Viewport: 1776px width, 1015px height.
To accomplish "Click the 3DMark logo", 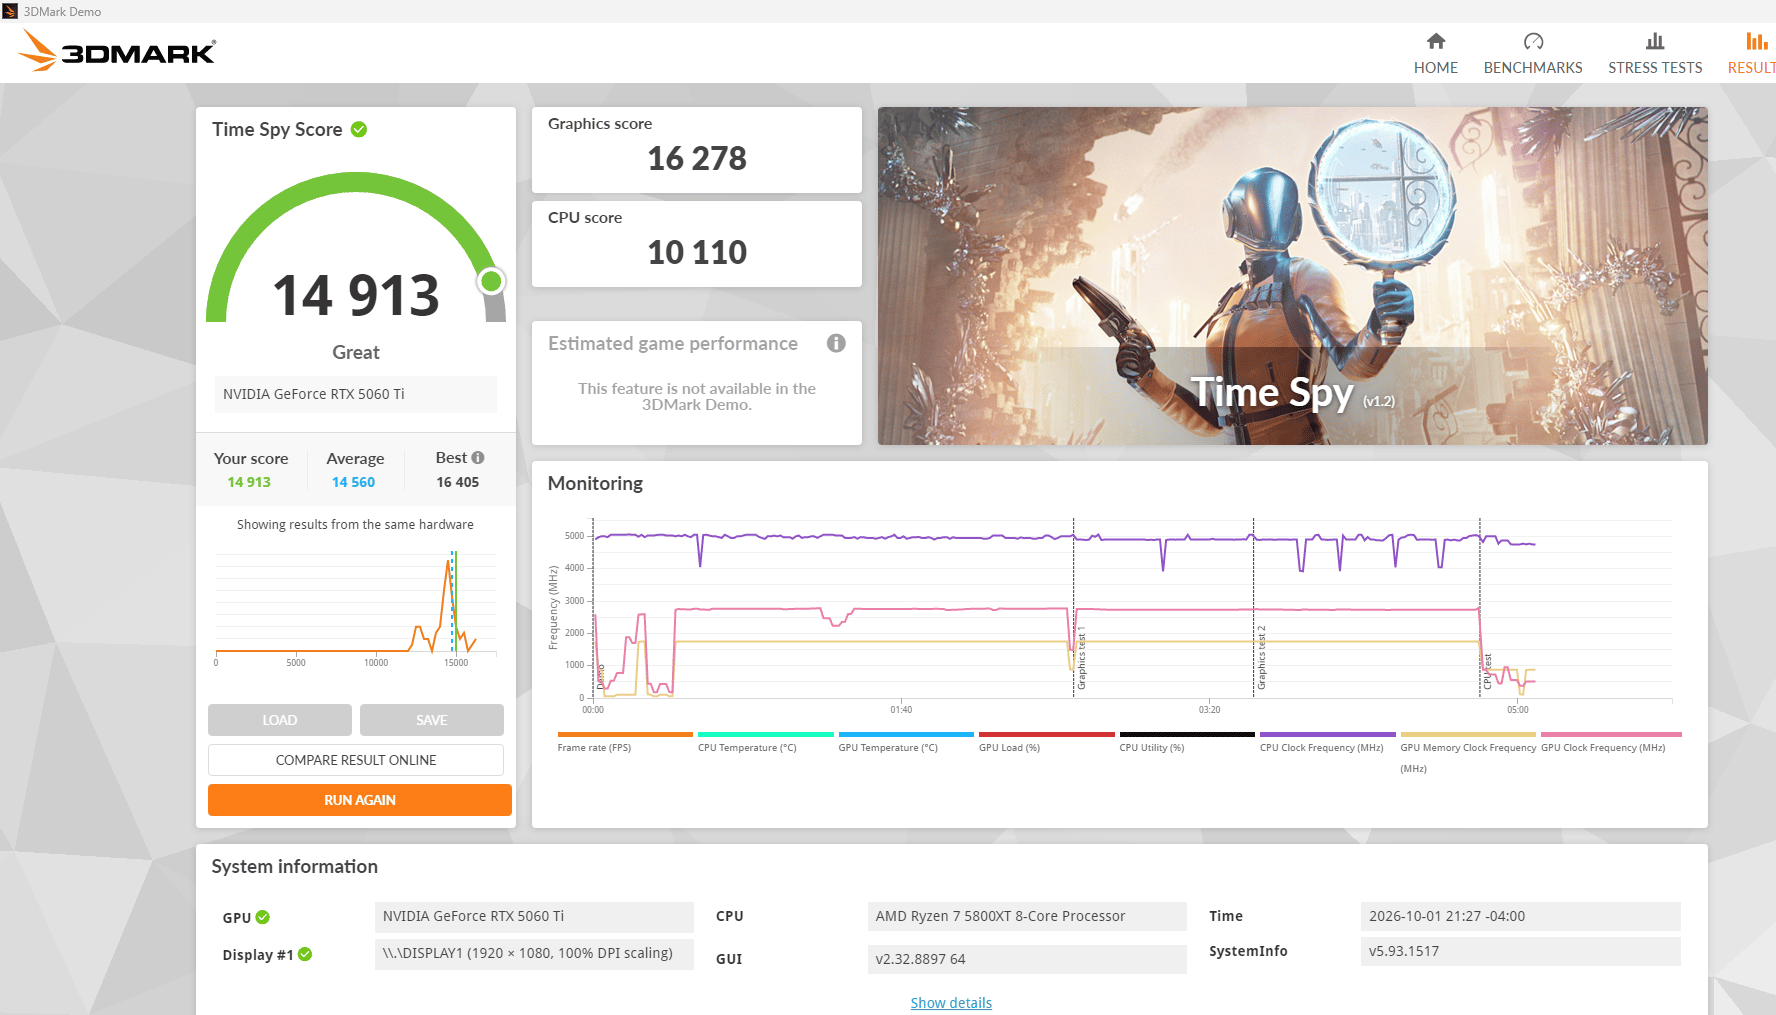I will (x=118, y=51).
